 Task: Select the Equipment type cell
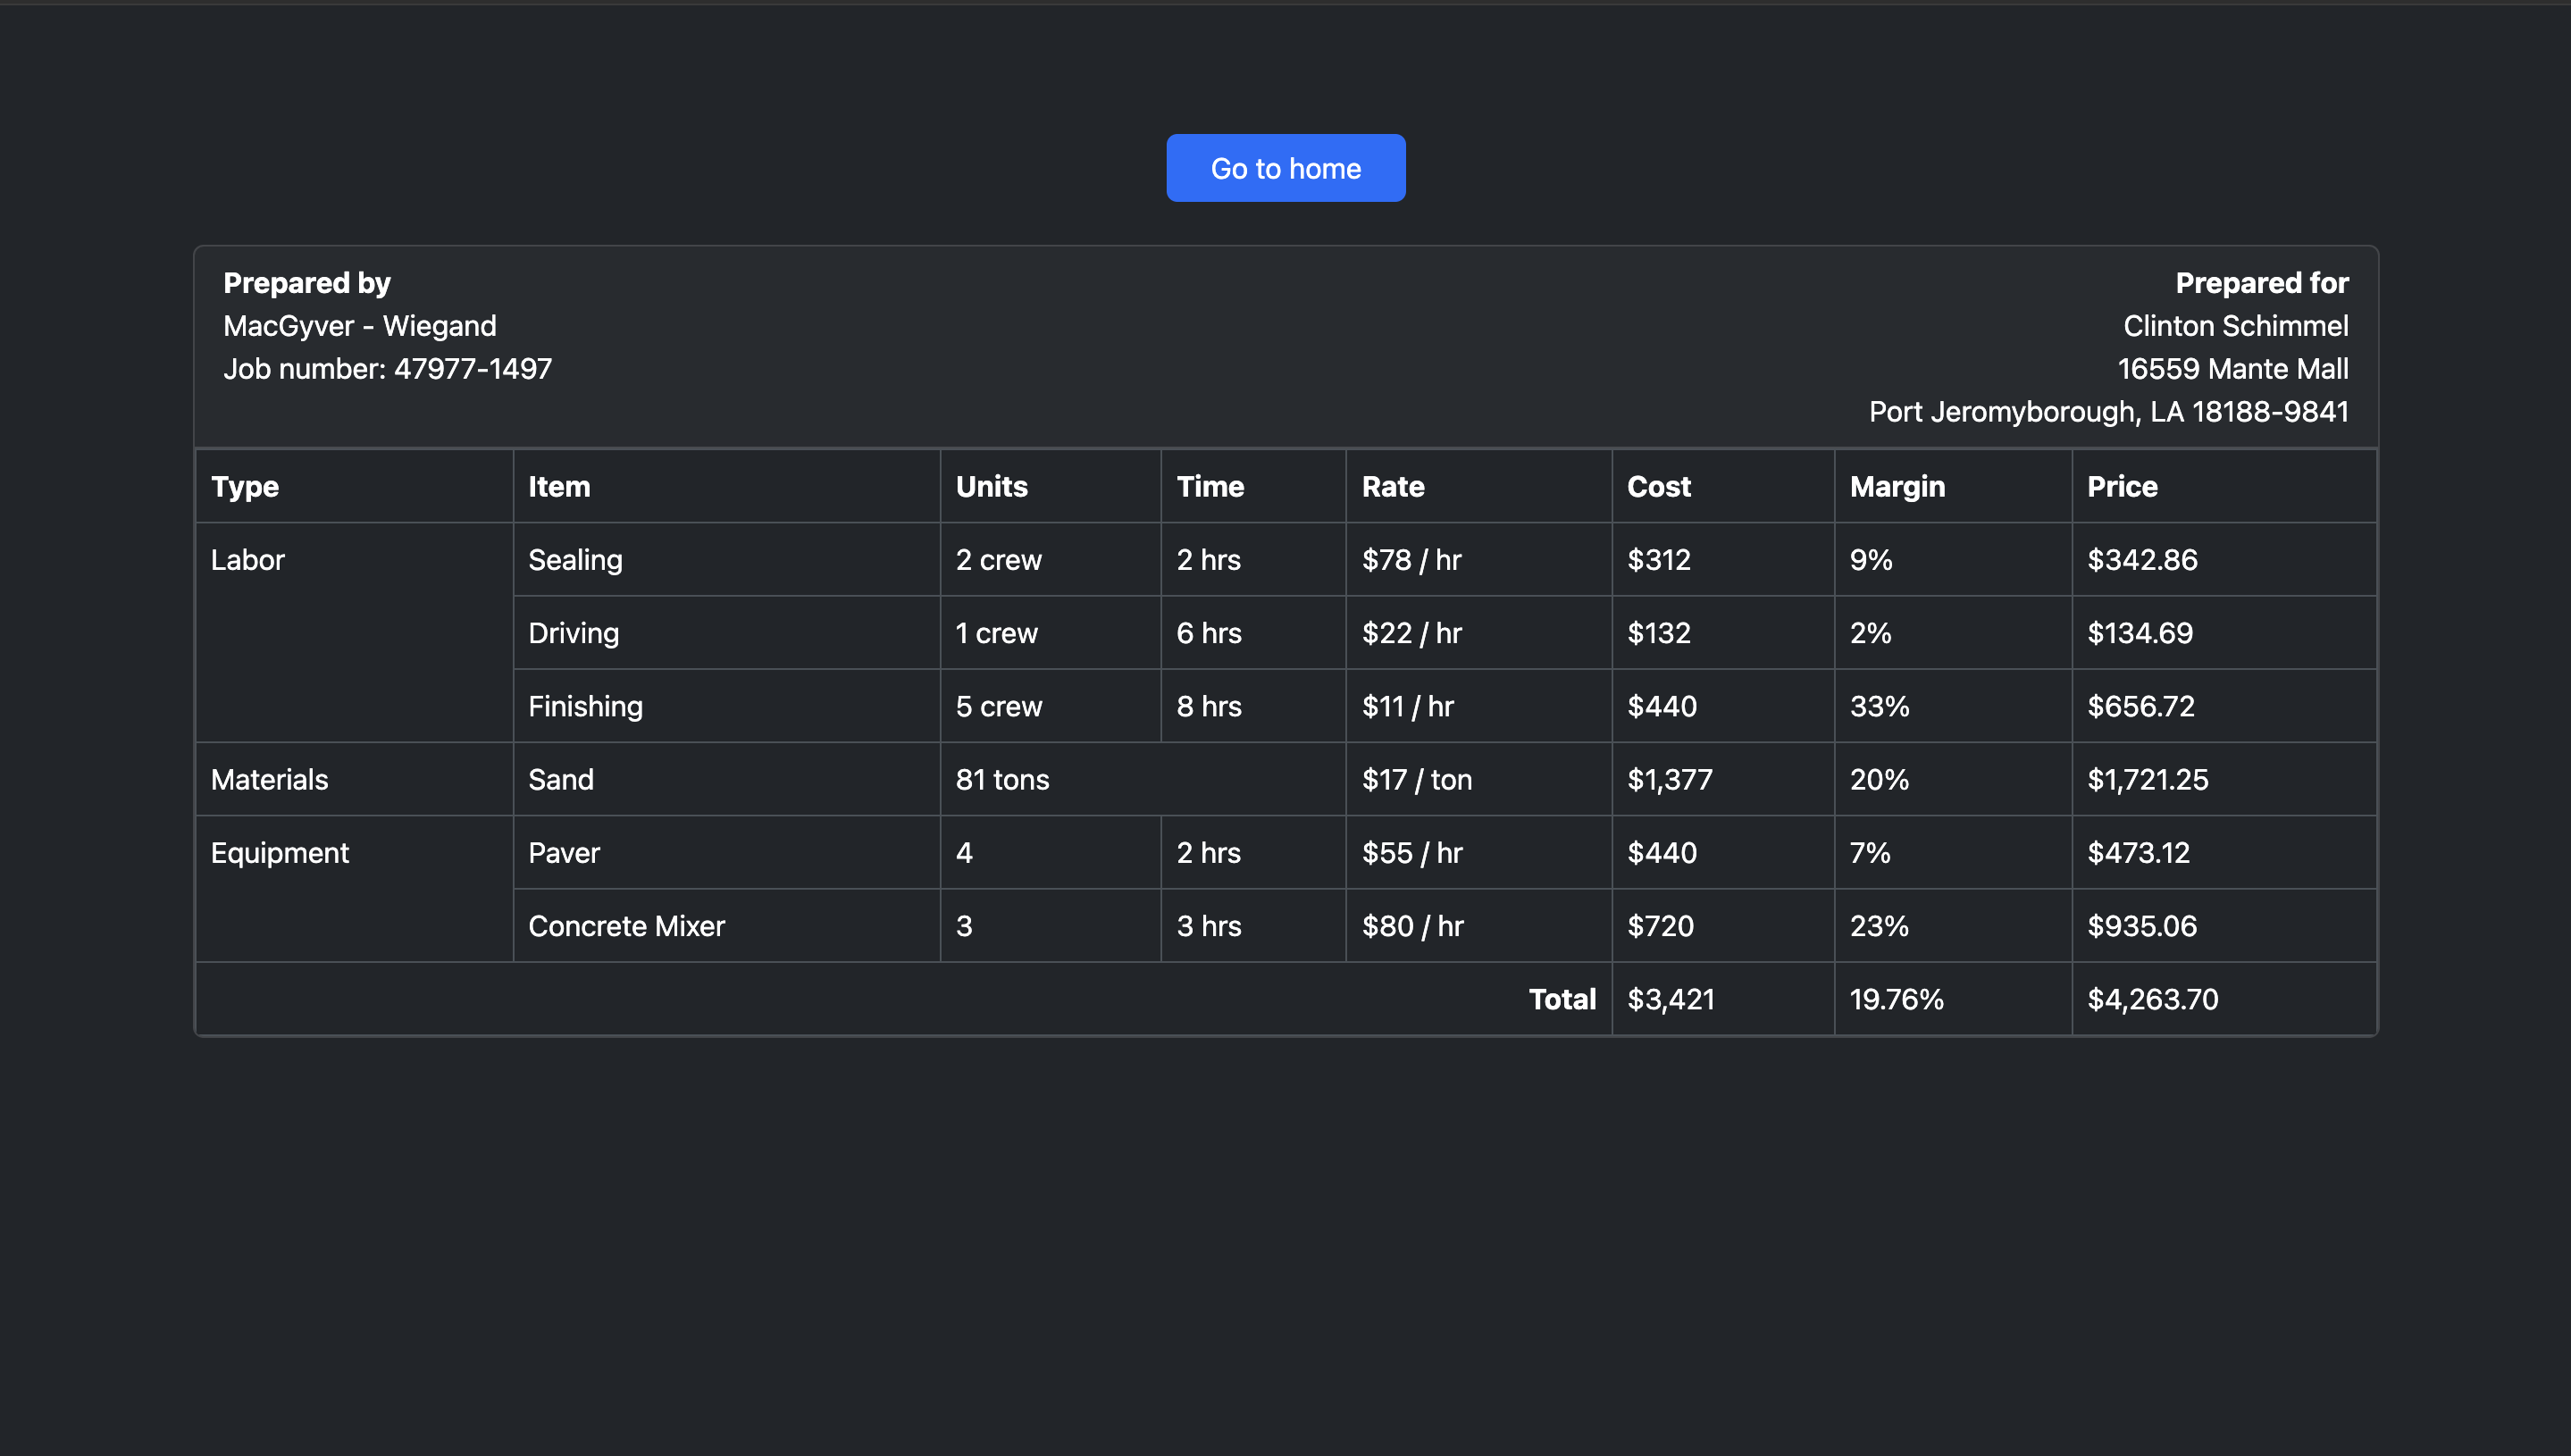354,889
